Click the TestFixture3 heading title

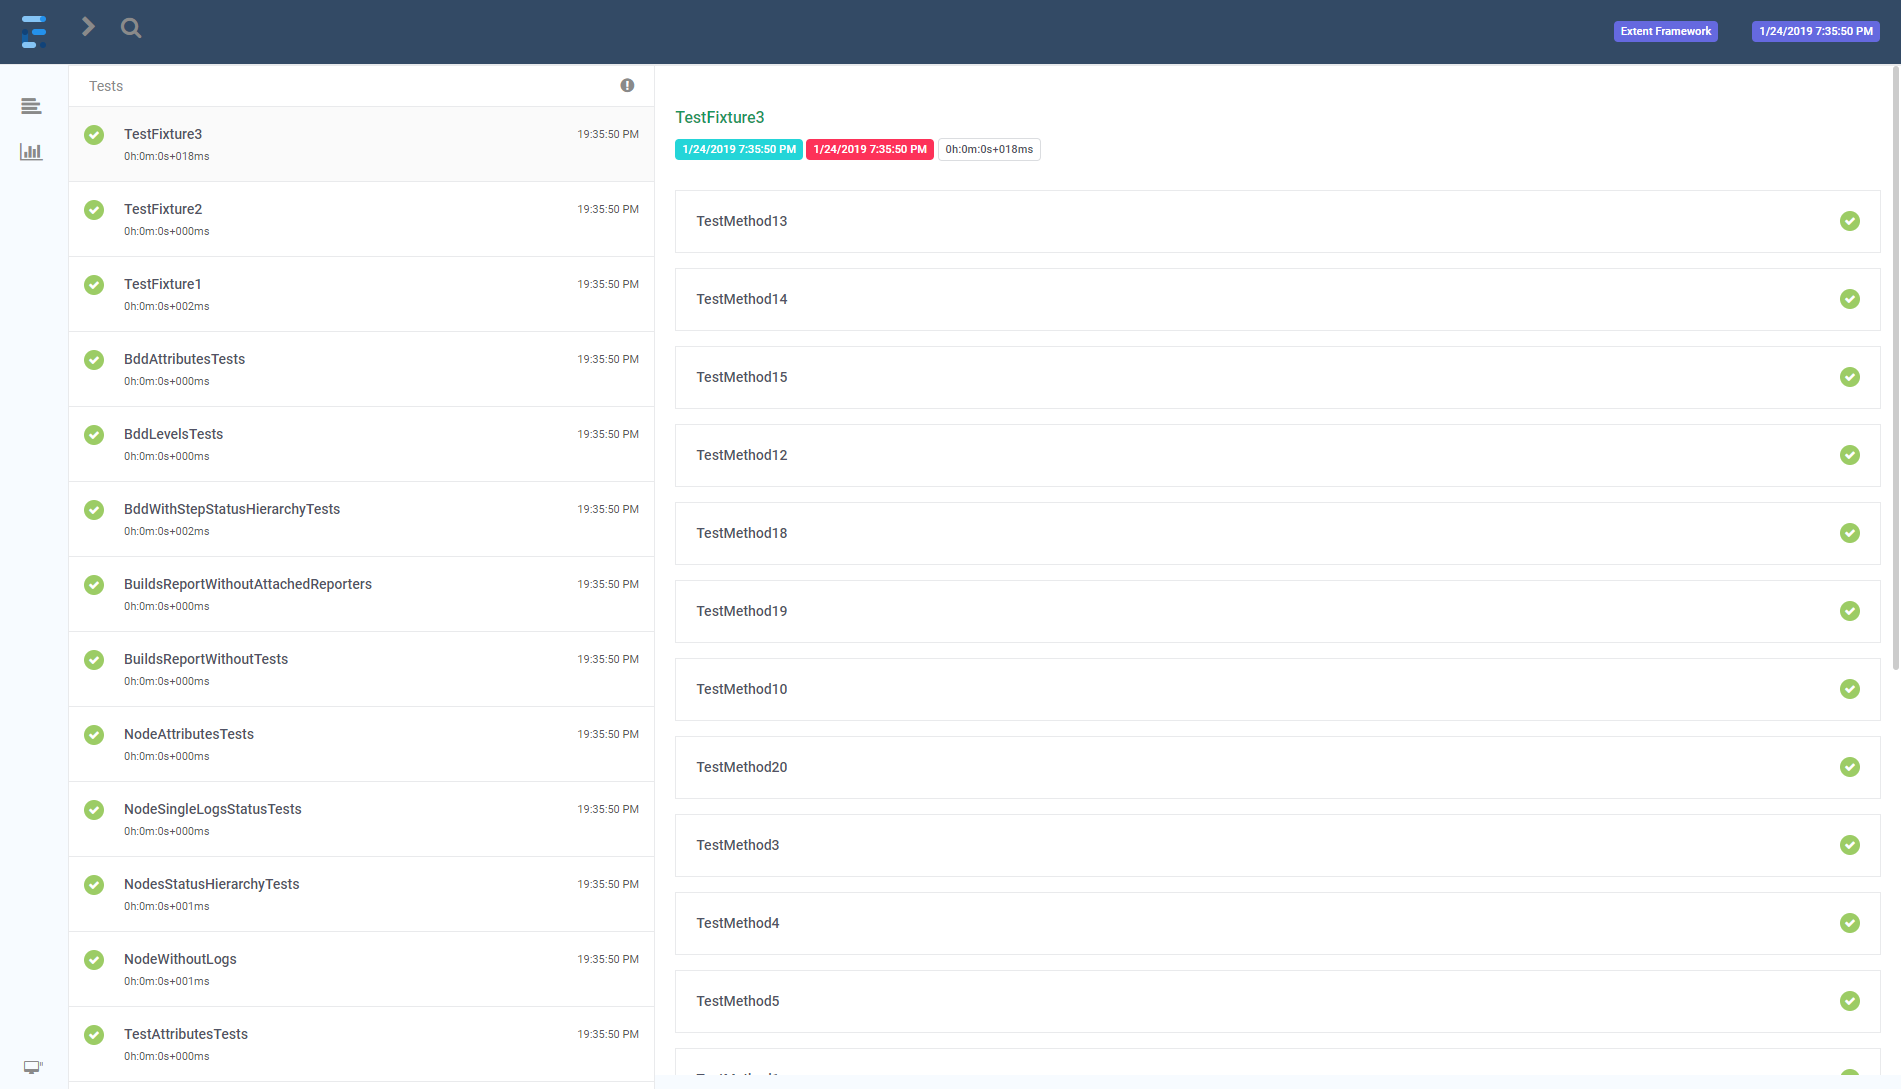(719, 118)
